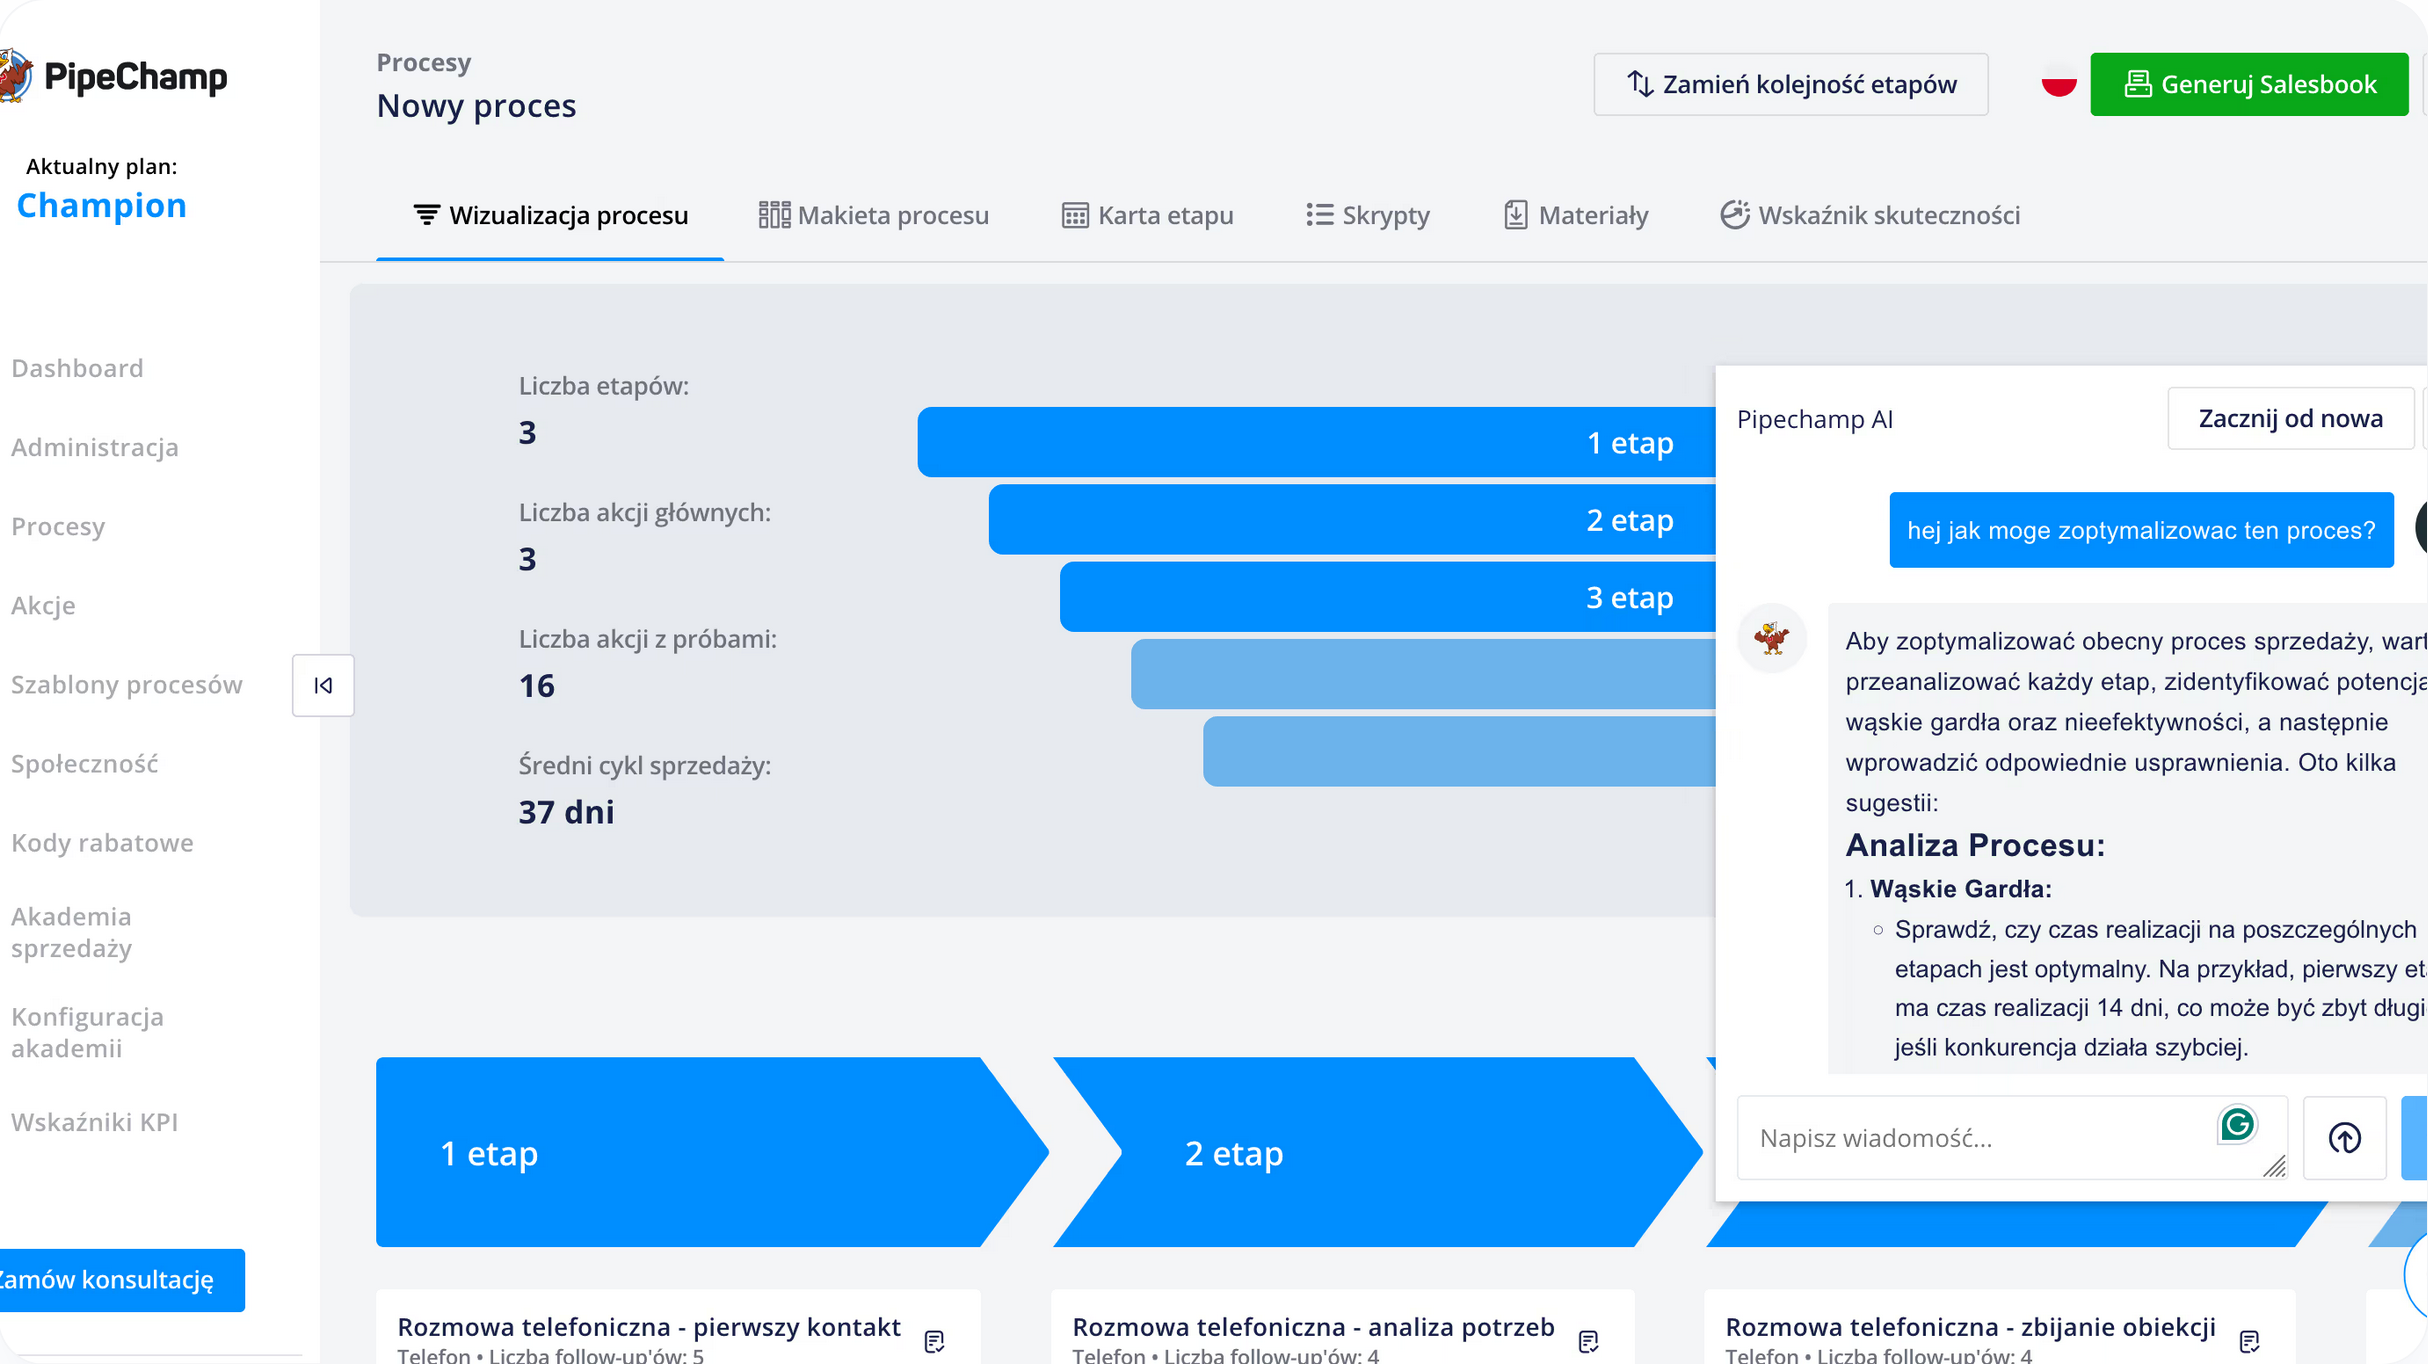Screen dimensions: 2428x1364
Task: Open the Materiały tab
Action: pos(1575,215)
